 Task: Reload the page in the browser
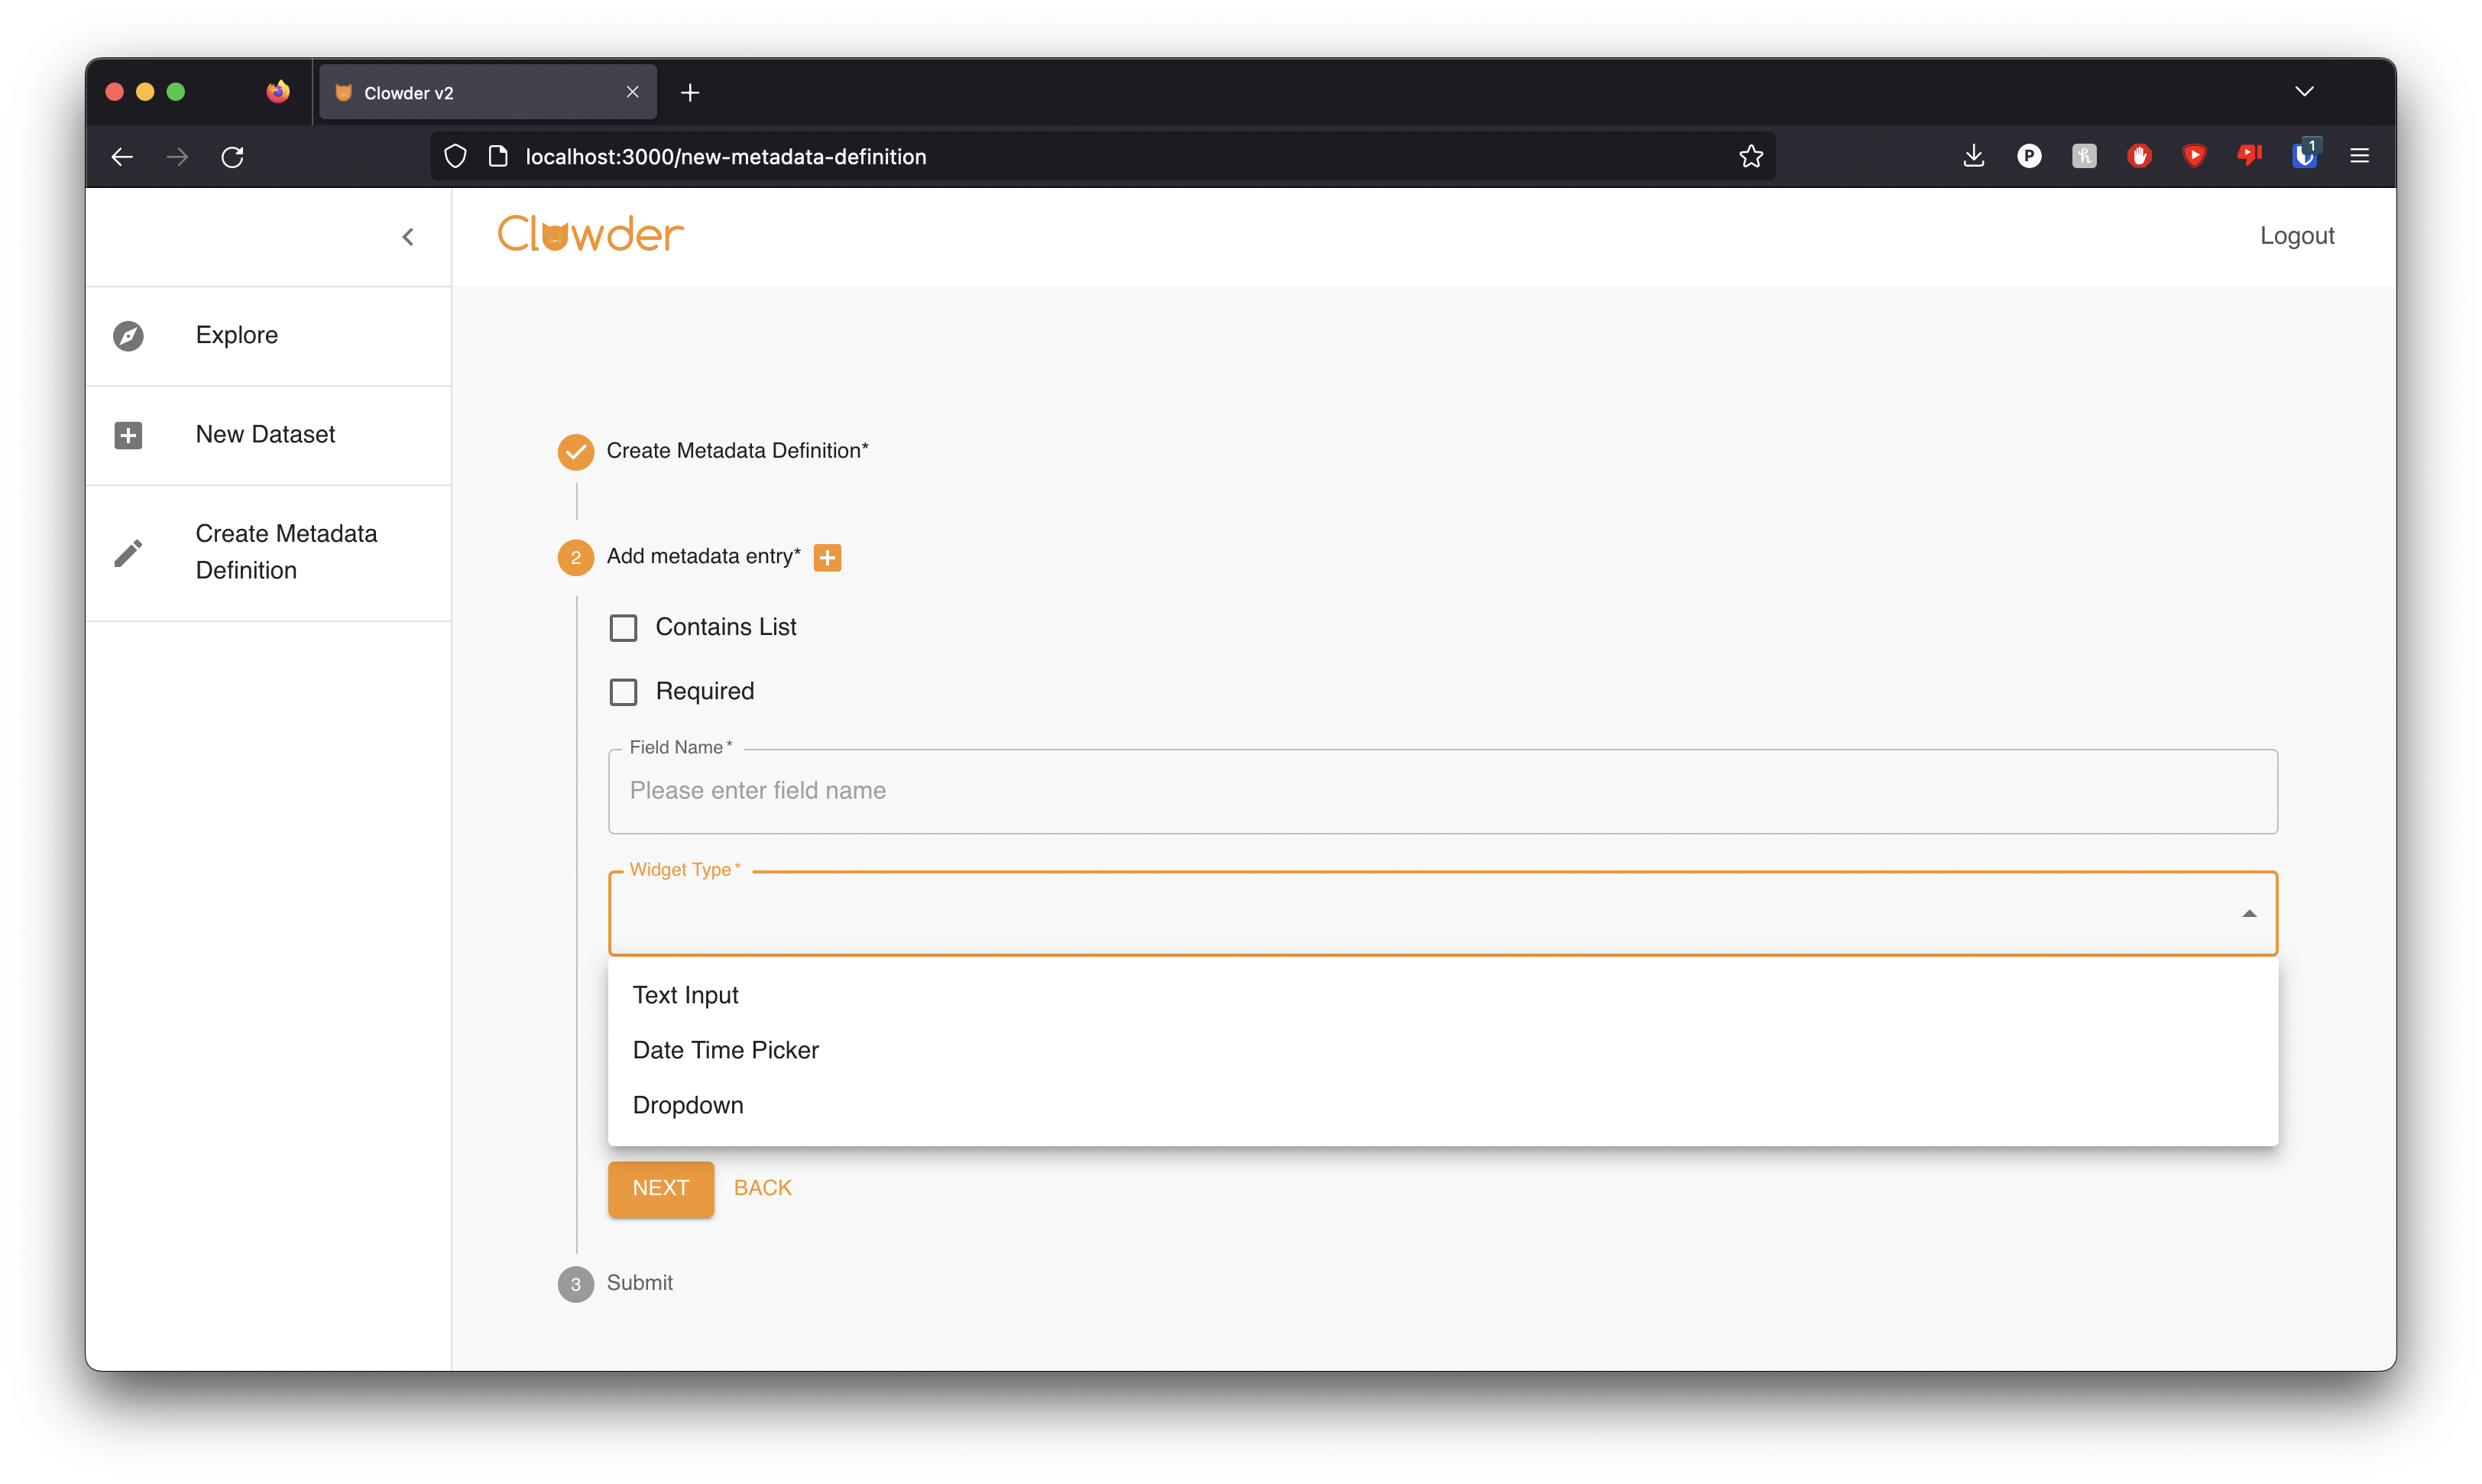233,157
